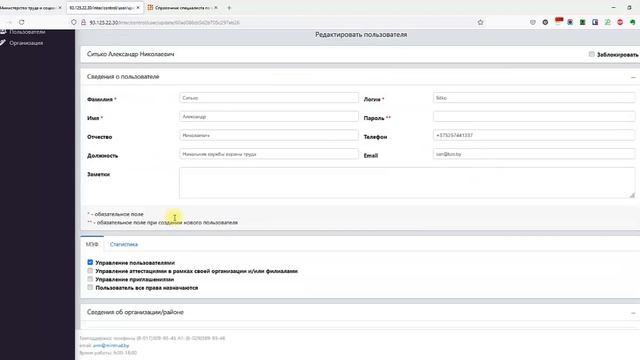Screen dimensions: 640x360
Task: Enable Управление приглашениями checkbox
Action: pyautogui.click(x=90, y=279)
